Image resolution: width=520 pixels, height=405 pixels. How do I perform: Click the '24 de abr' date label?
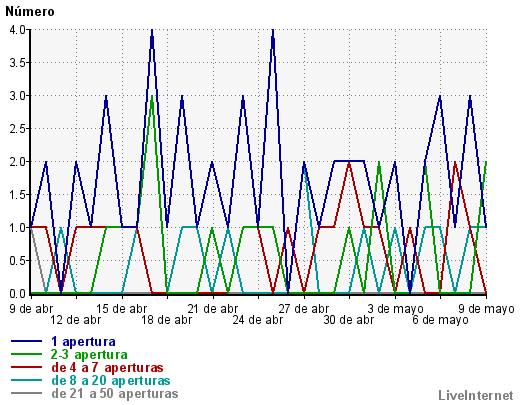coord(258,320)
